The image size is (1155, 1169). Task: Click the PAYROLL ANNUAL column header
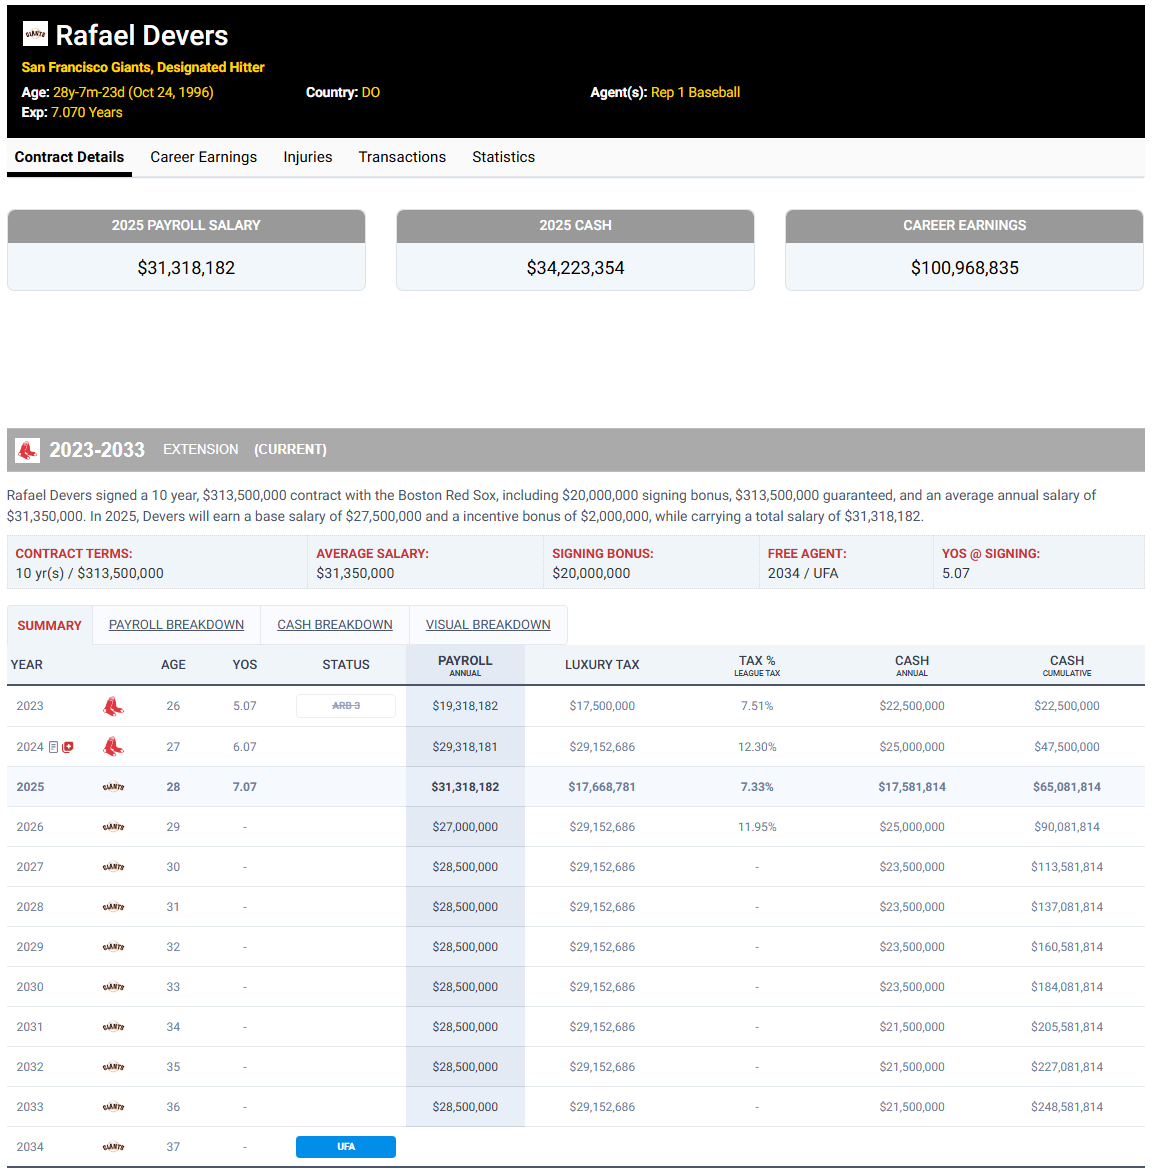[x=465, y=665]
